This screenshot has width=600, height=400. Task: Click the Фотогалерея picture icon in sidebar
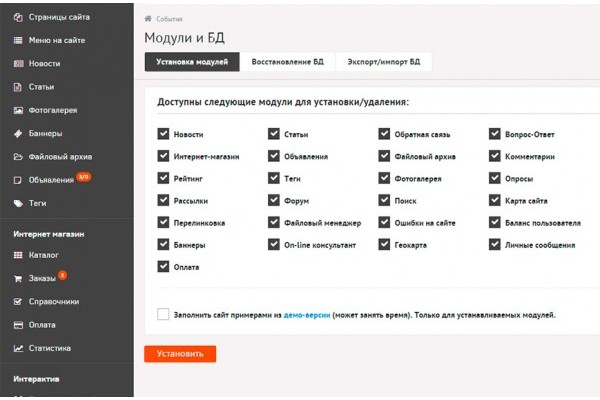(x=18, y=110)
